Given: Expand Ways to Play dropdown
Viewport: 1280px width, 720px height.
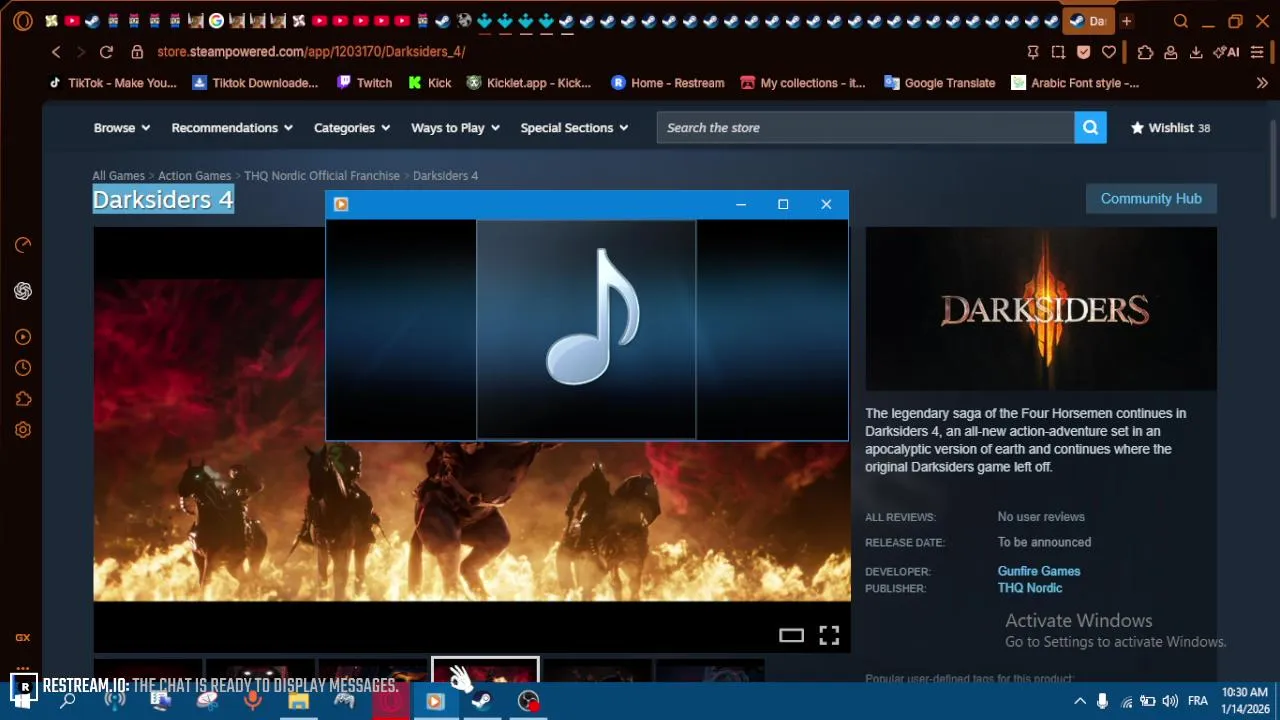Looking at the screenshot, I should click(x=455, y=128).
